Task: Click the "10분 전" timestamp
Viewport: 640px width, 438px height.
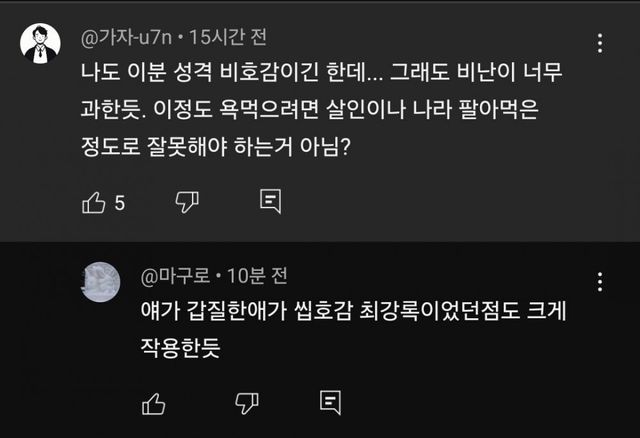Action: pos(259,275)
